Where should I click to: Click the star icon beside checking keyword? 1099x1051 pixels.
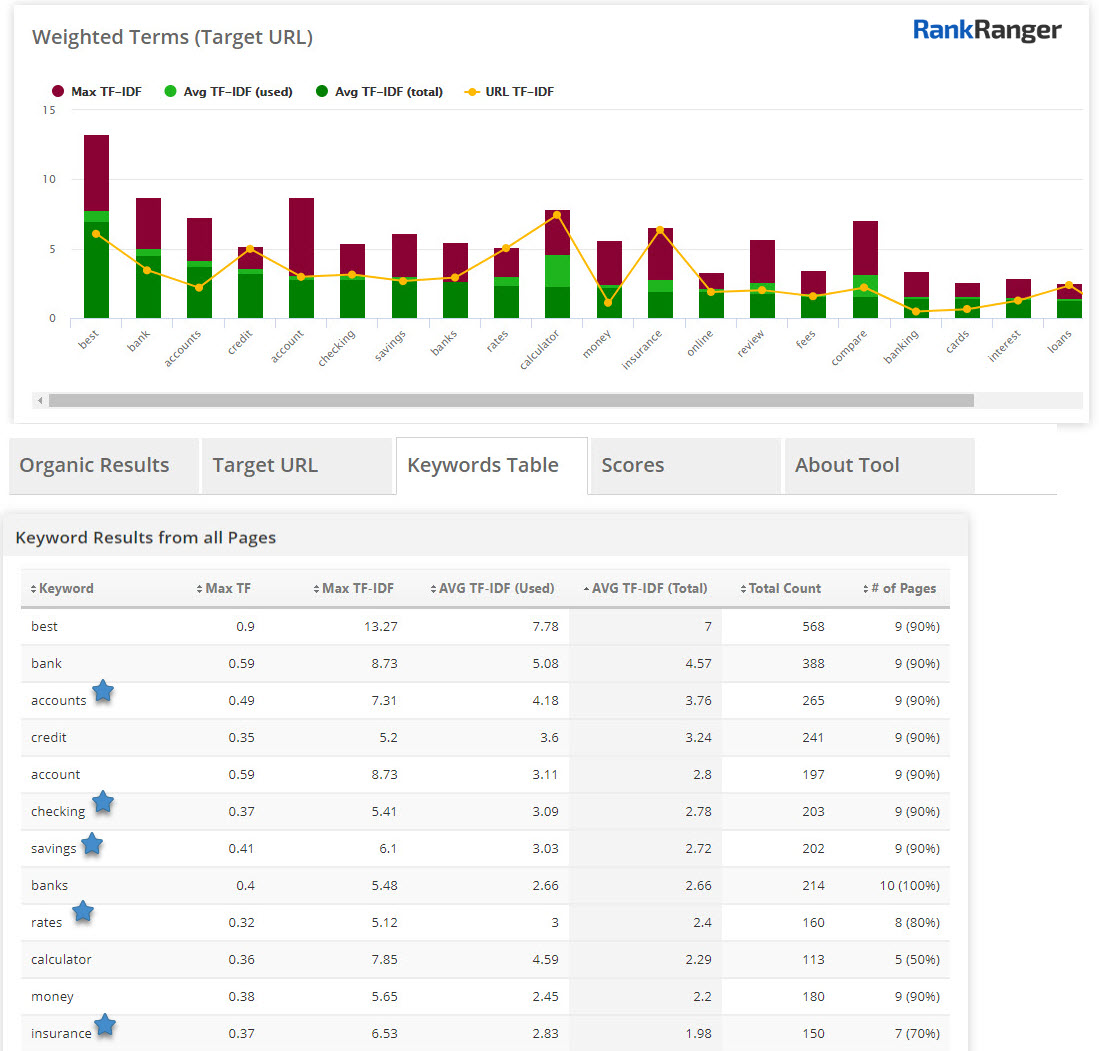coord(102,802)
